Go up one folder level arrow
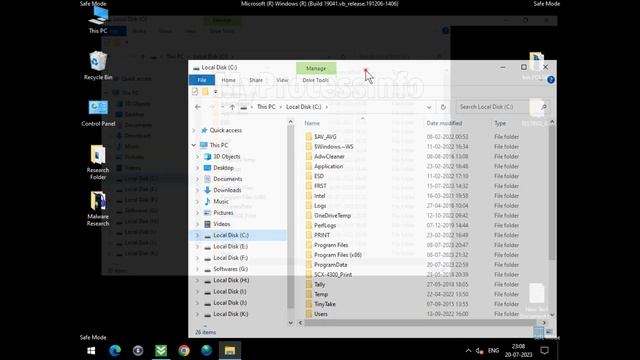 232,107
